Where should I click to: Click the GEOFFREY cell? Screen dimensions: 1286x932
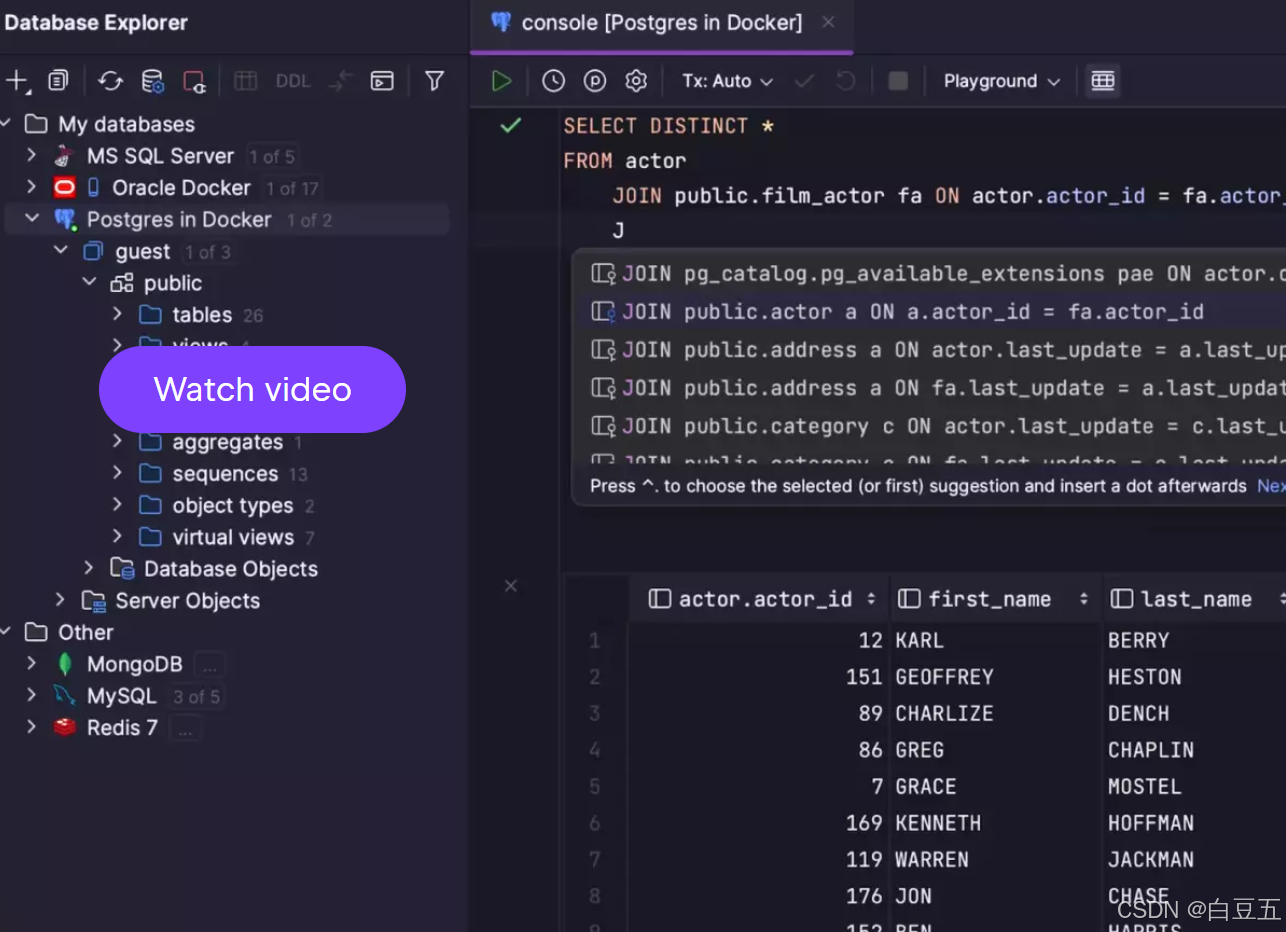coord(944,677)
